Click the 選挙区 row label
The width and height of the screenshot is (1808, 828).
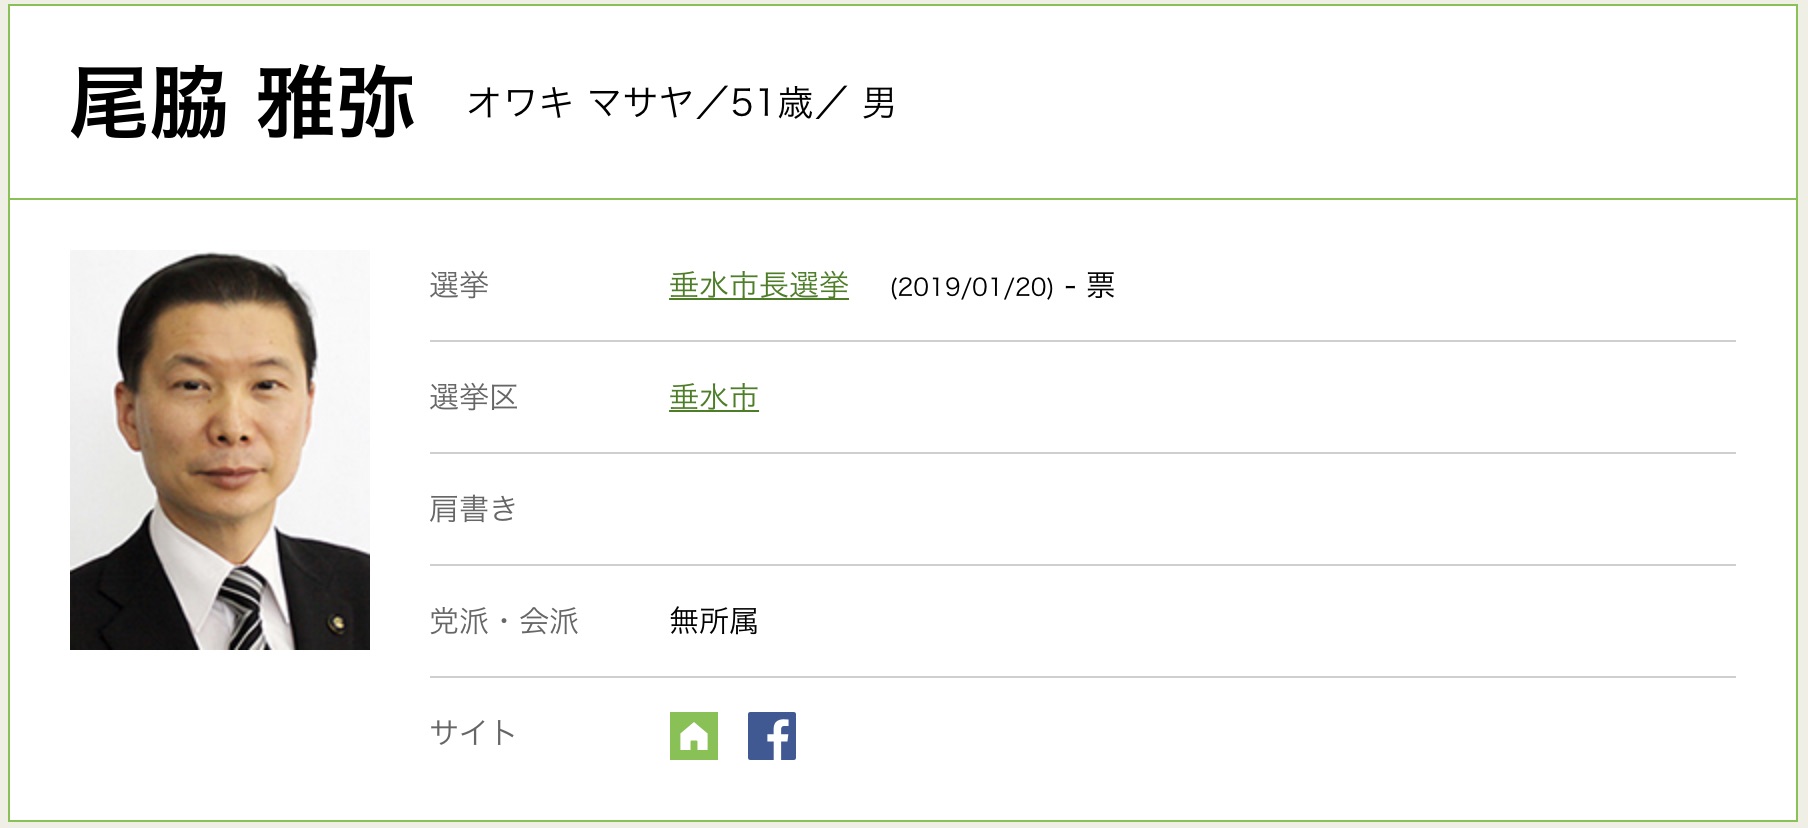pyautogui.click(x=474, y=398)
